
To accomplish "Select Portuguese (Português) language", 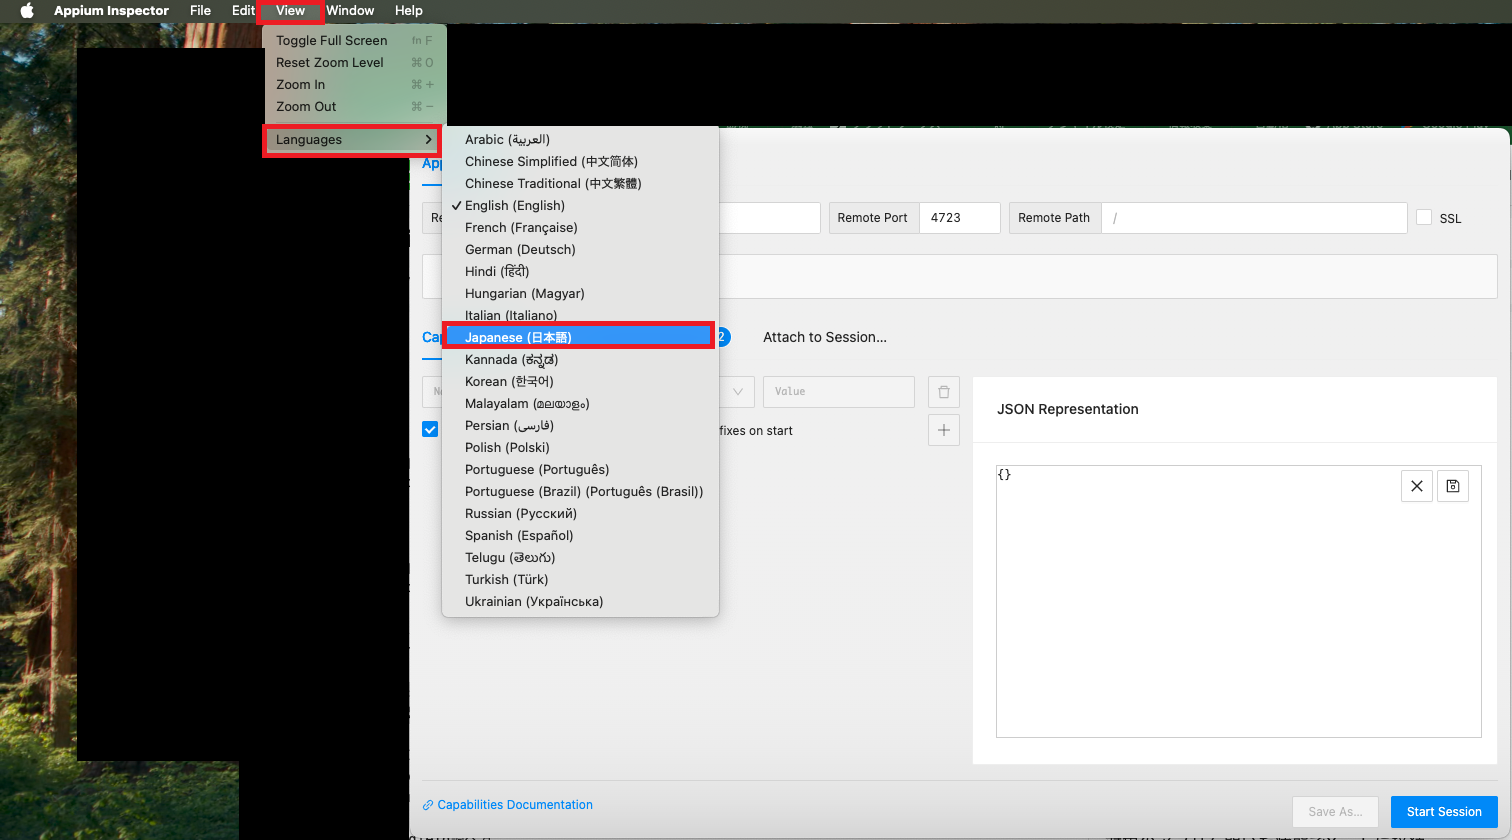I will tap(580, 470).
